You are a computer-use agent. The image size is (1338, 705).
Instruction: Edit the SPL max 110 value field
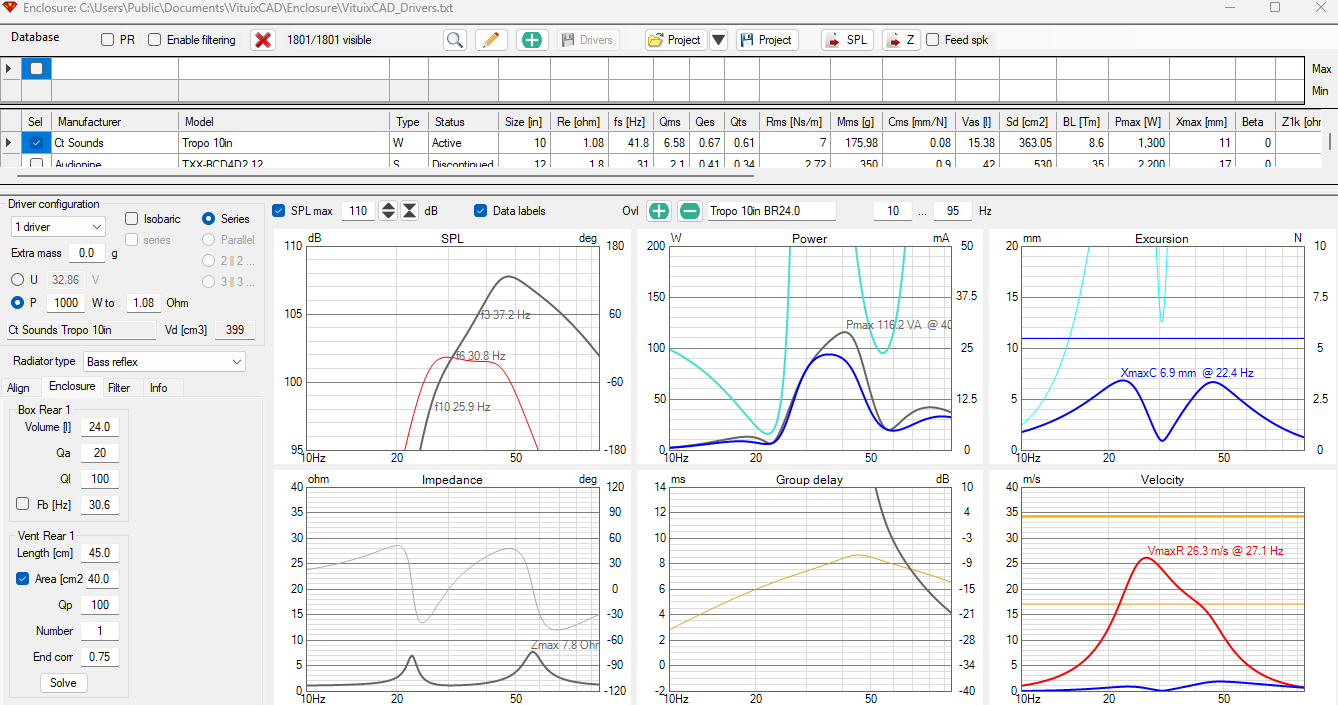[358, 211]
